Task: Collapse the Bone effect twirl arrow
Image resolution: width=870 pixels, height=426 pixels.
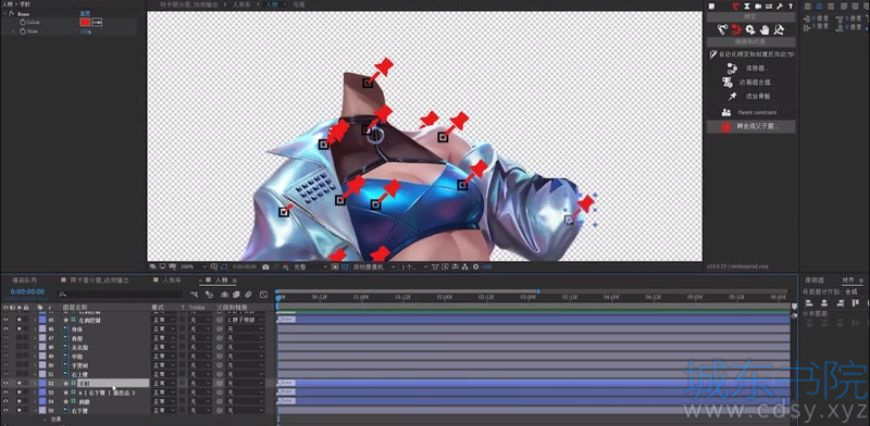Action: [x=4, y=13]
